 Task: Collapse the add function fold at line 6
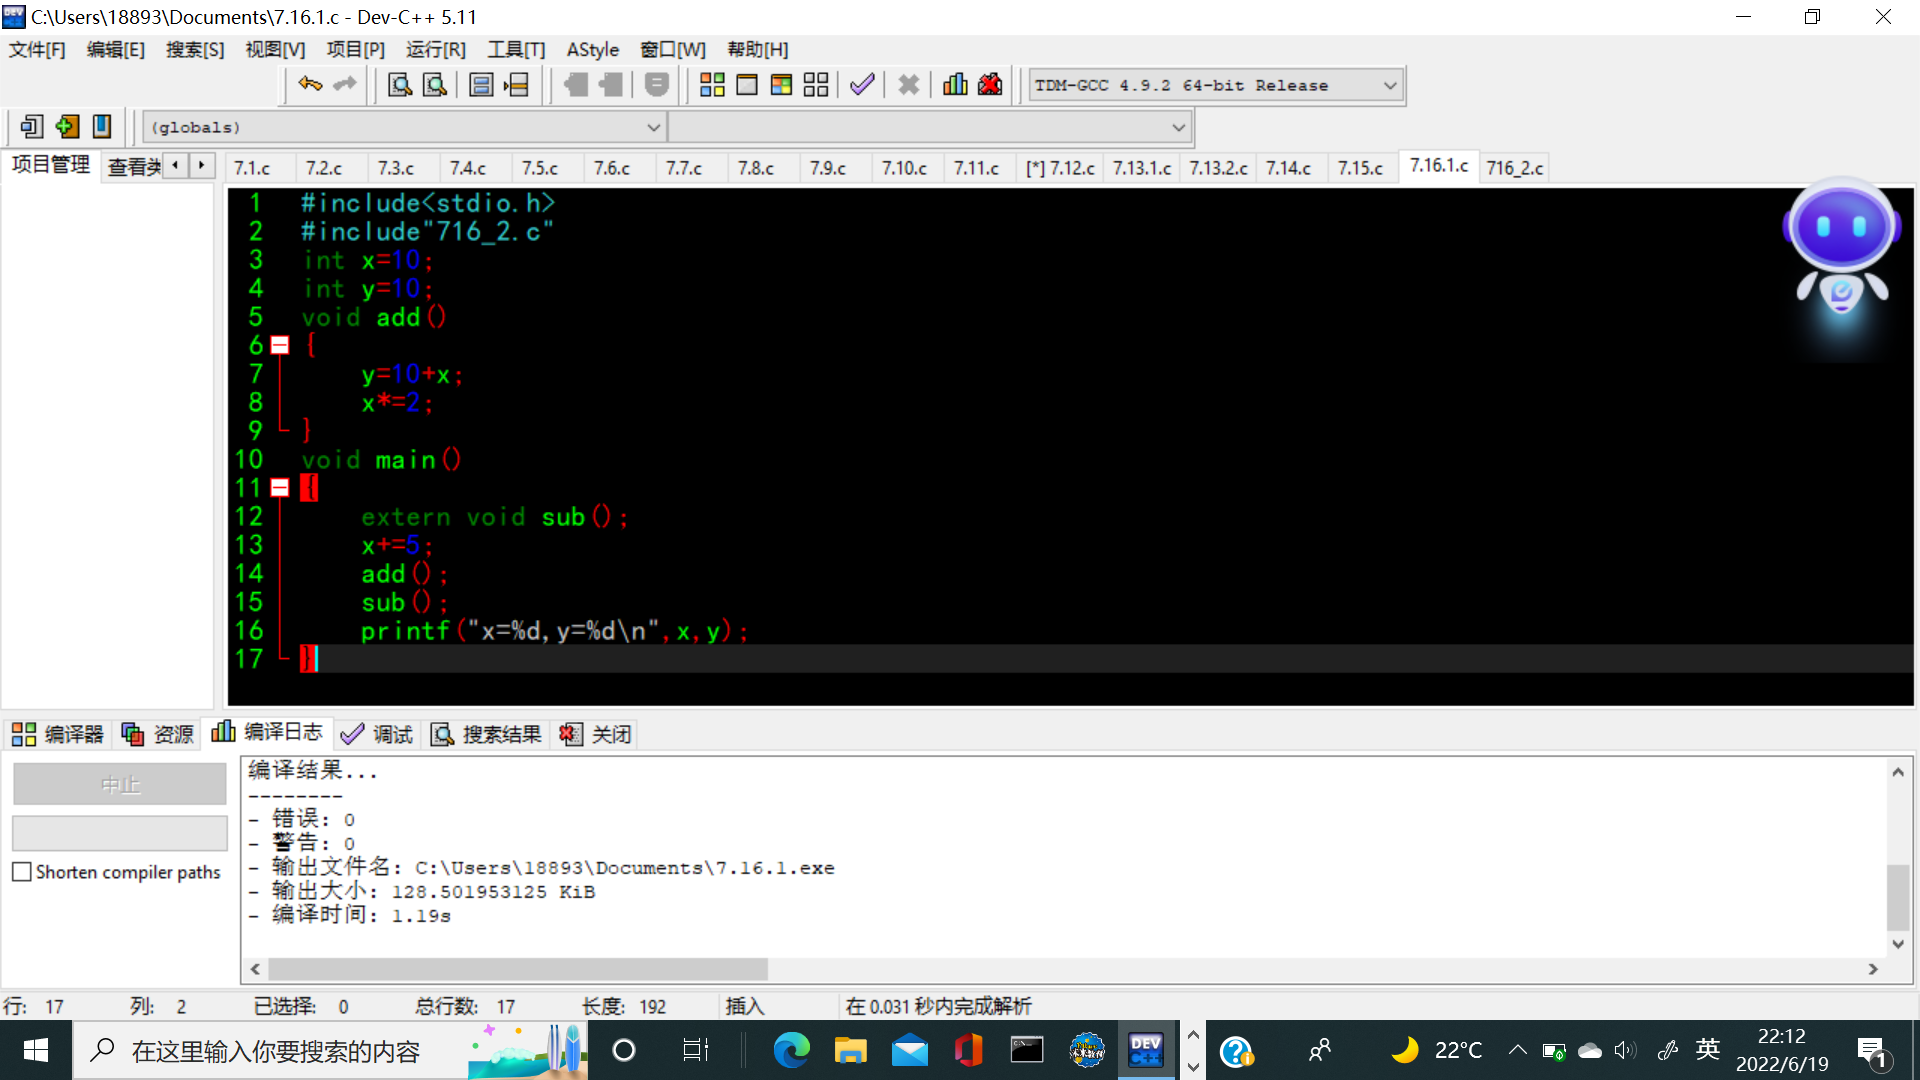click(x=280, y=345)
